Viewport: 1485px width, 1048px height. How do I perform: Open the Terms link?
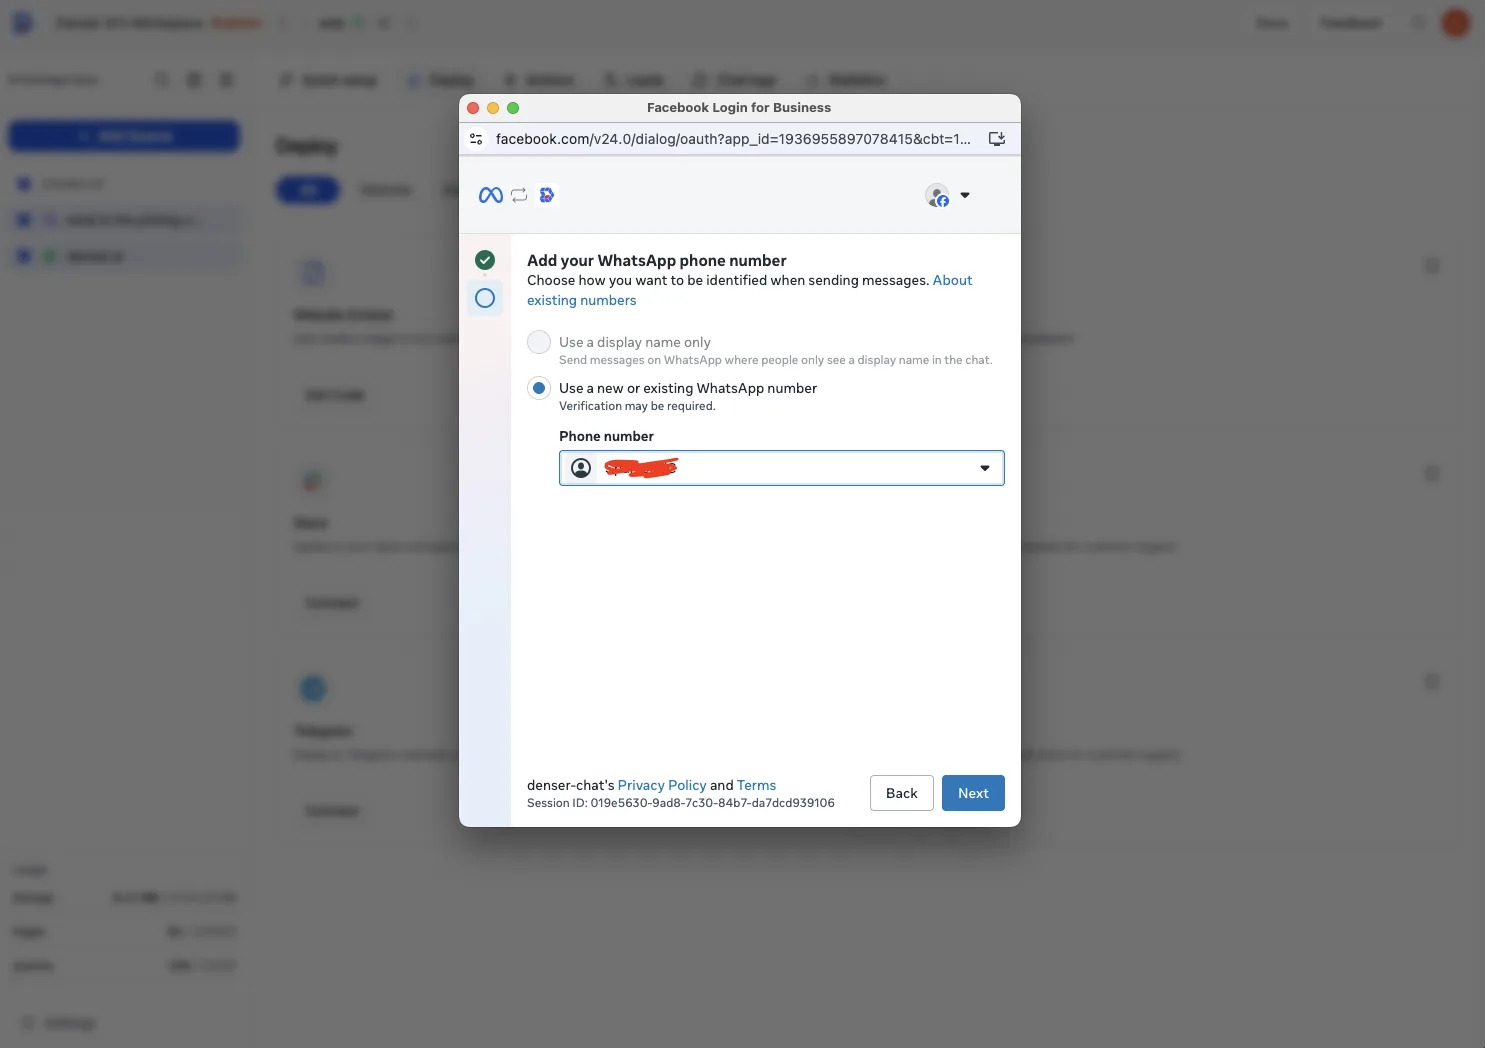tap(756, 785)
